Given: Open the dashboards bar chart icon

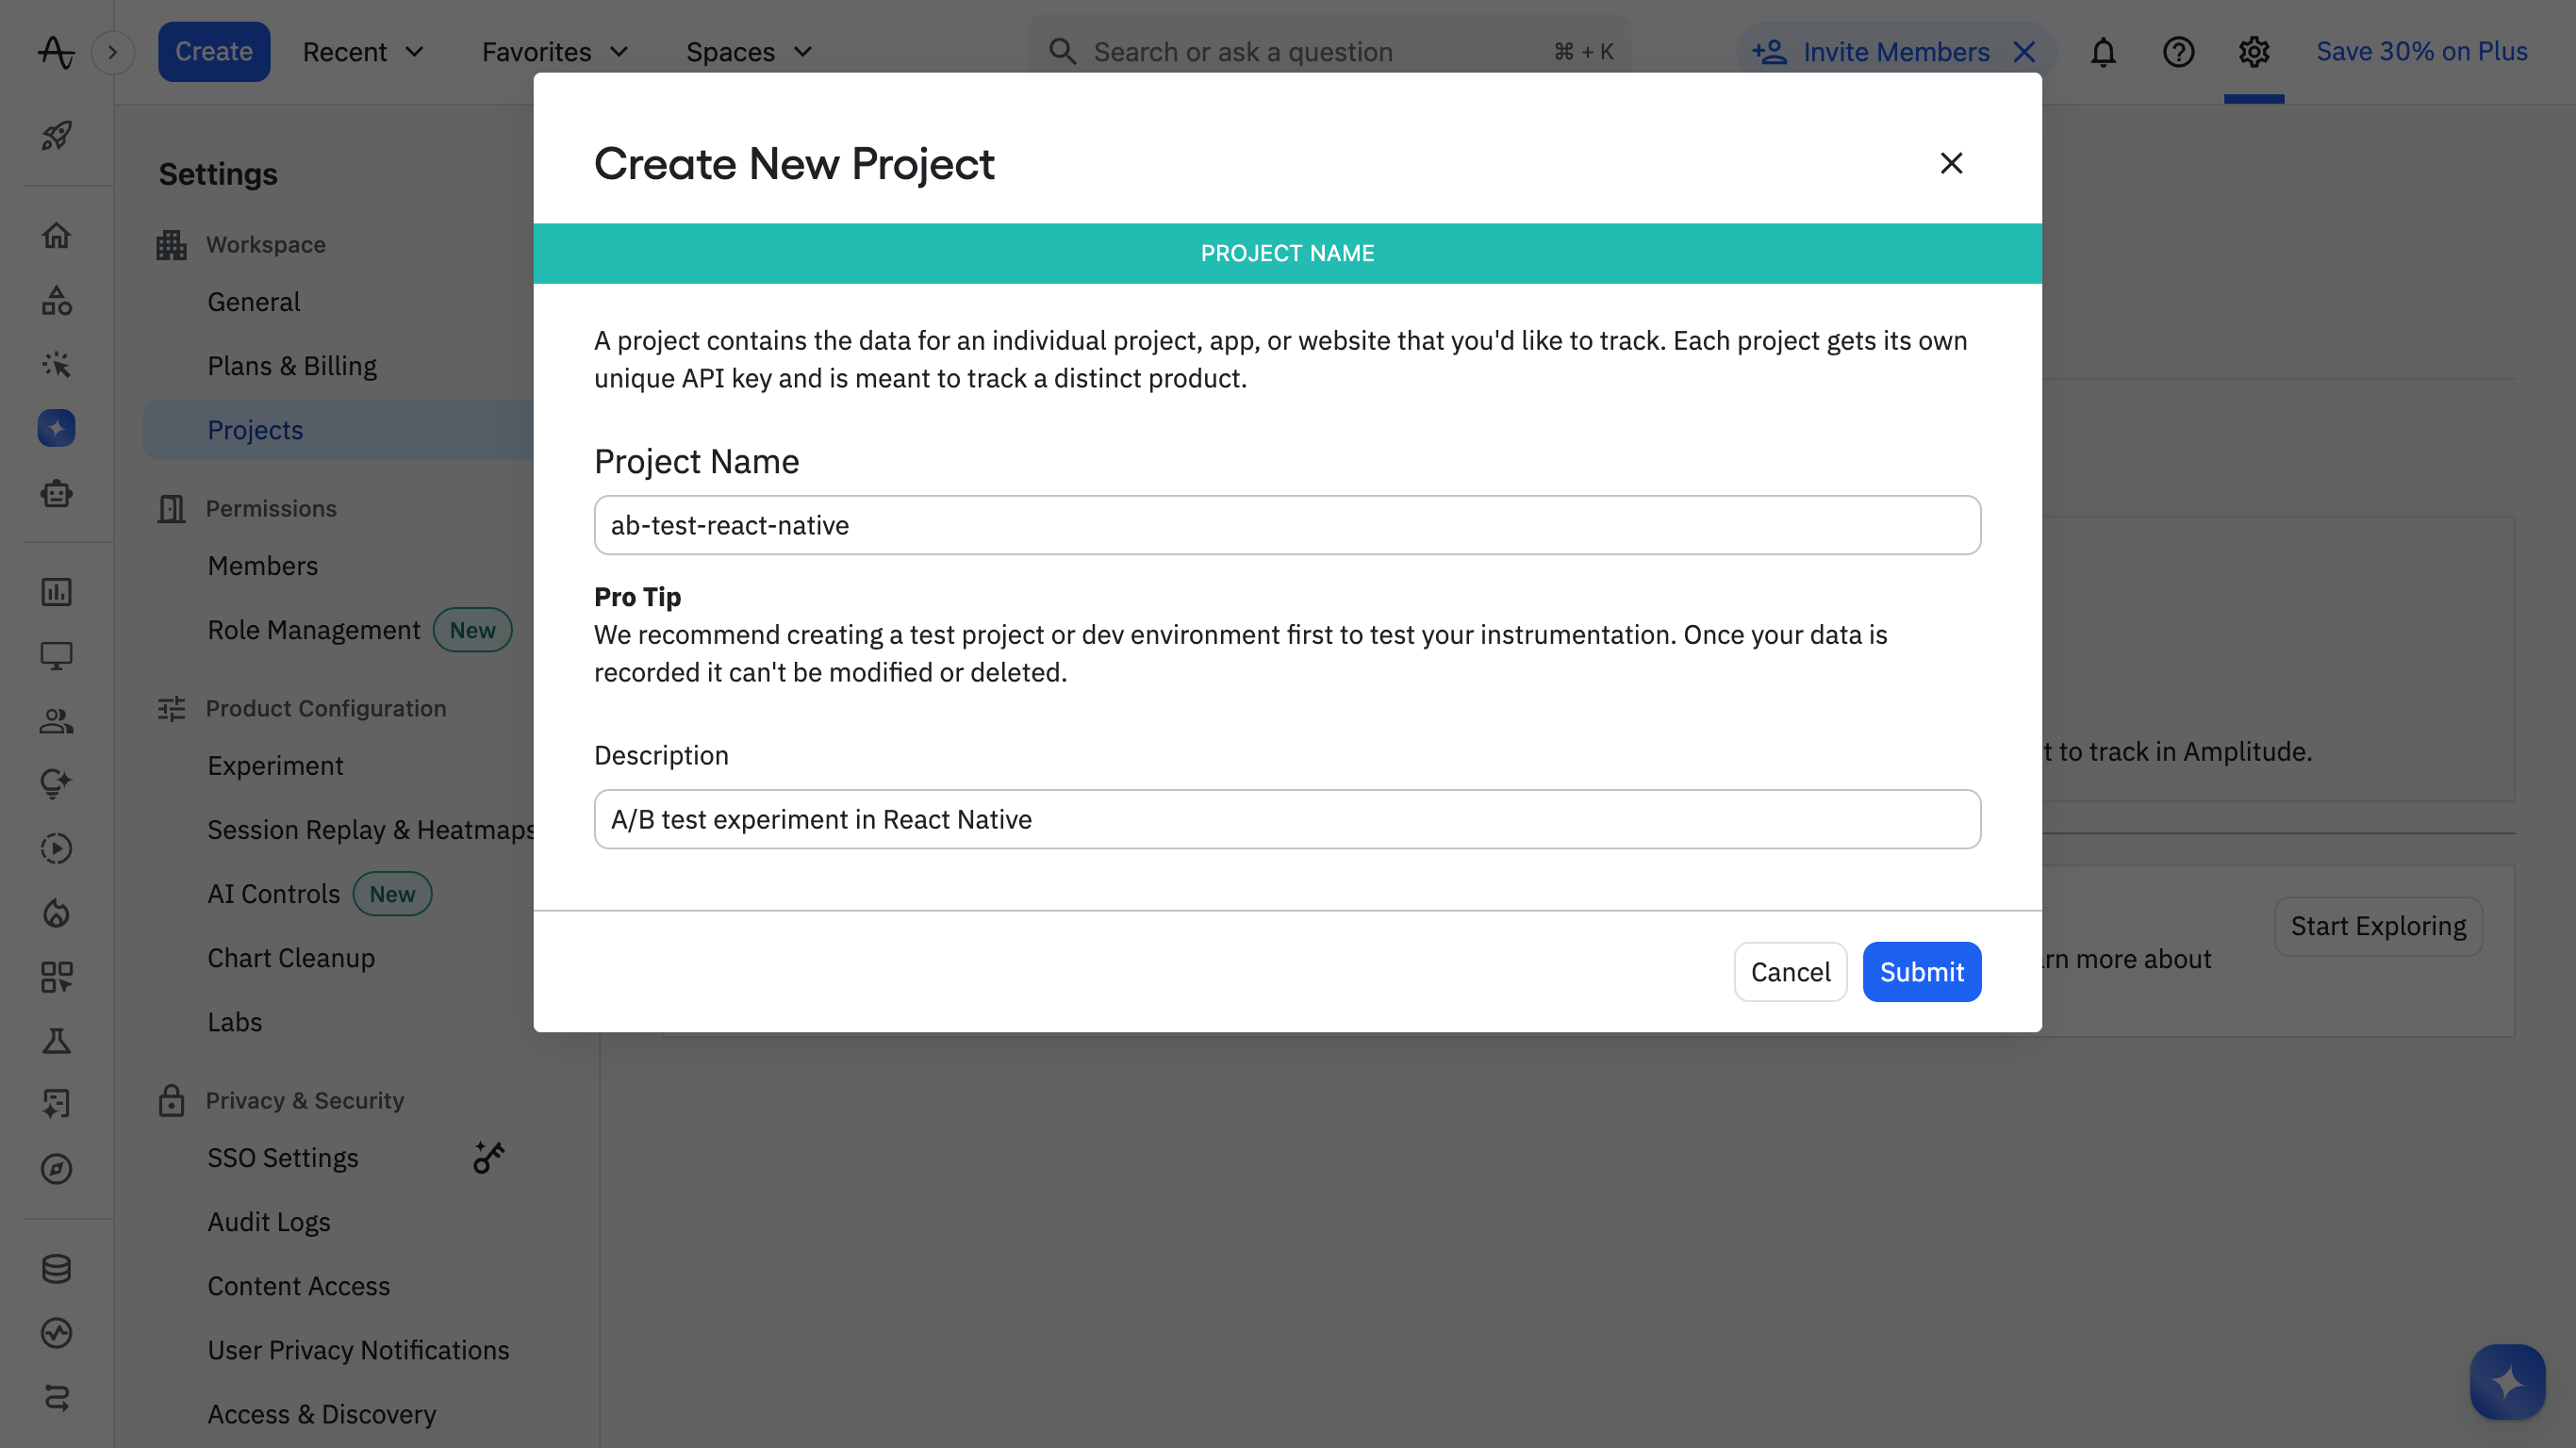Looking at the screenshot, I should tap(57, 591).
